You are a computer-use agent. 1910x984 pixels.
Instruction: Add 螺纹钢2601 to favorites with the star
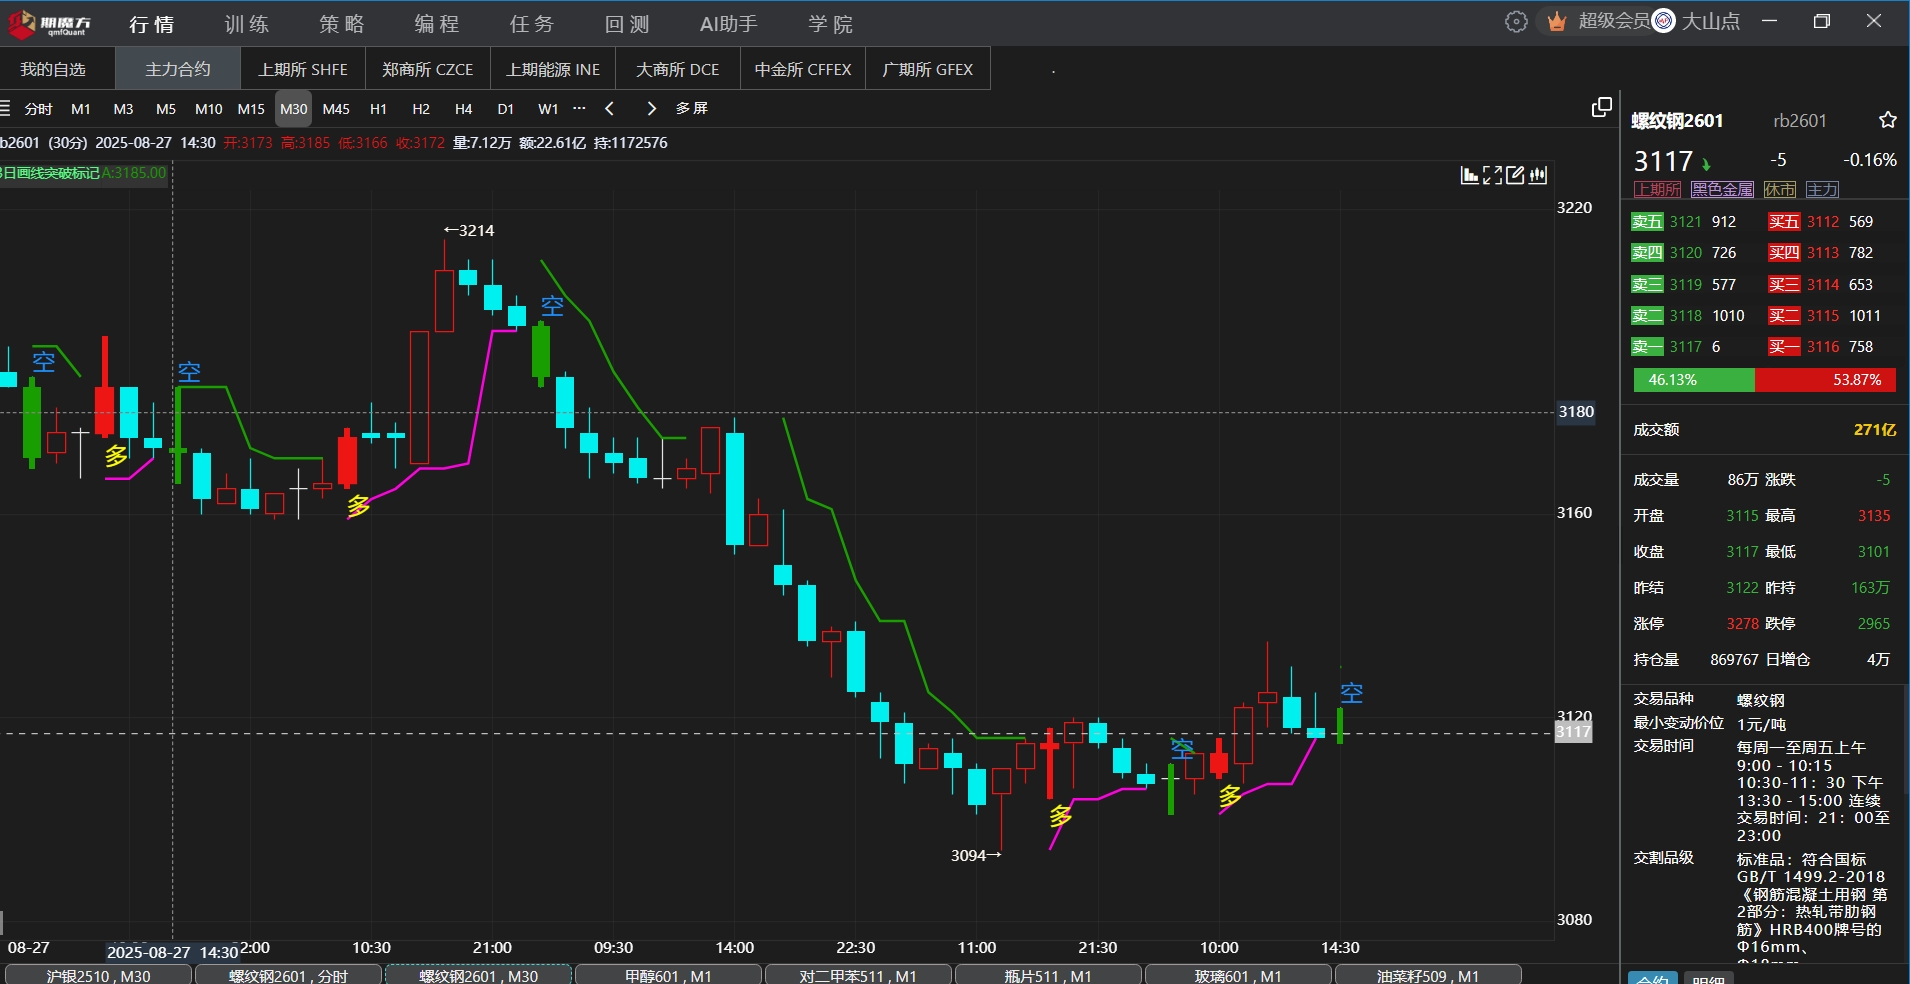[1887, 121]
